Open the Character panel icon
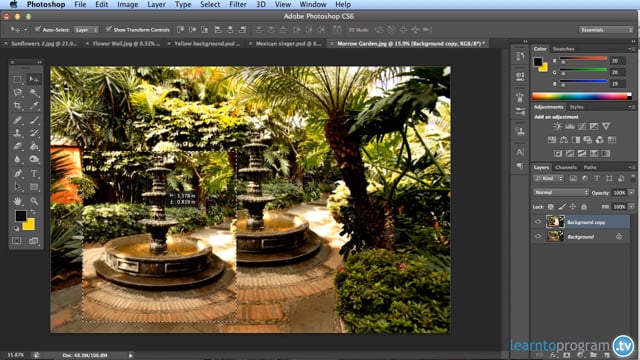This screenshot has width=640, height=360. pos(520,152)
